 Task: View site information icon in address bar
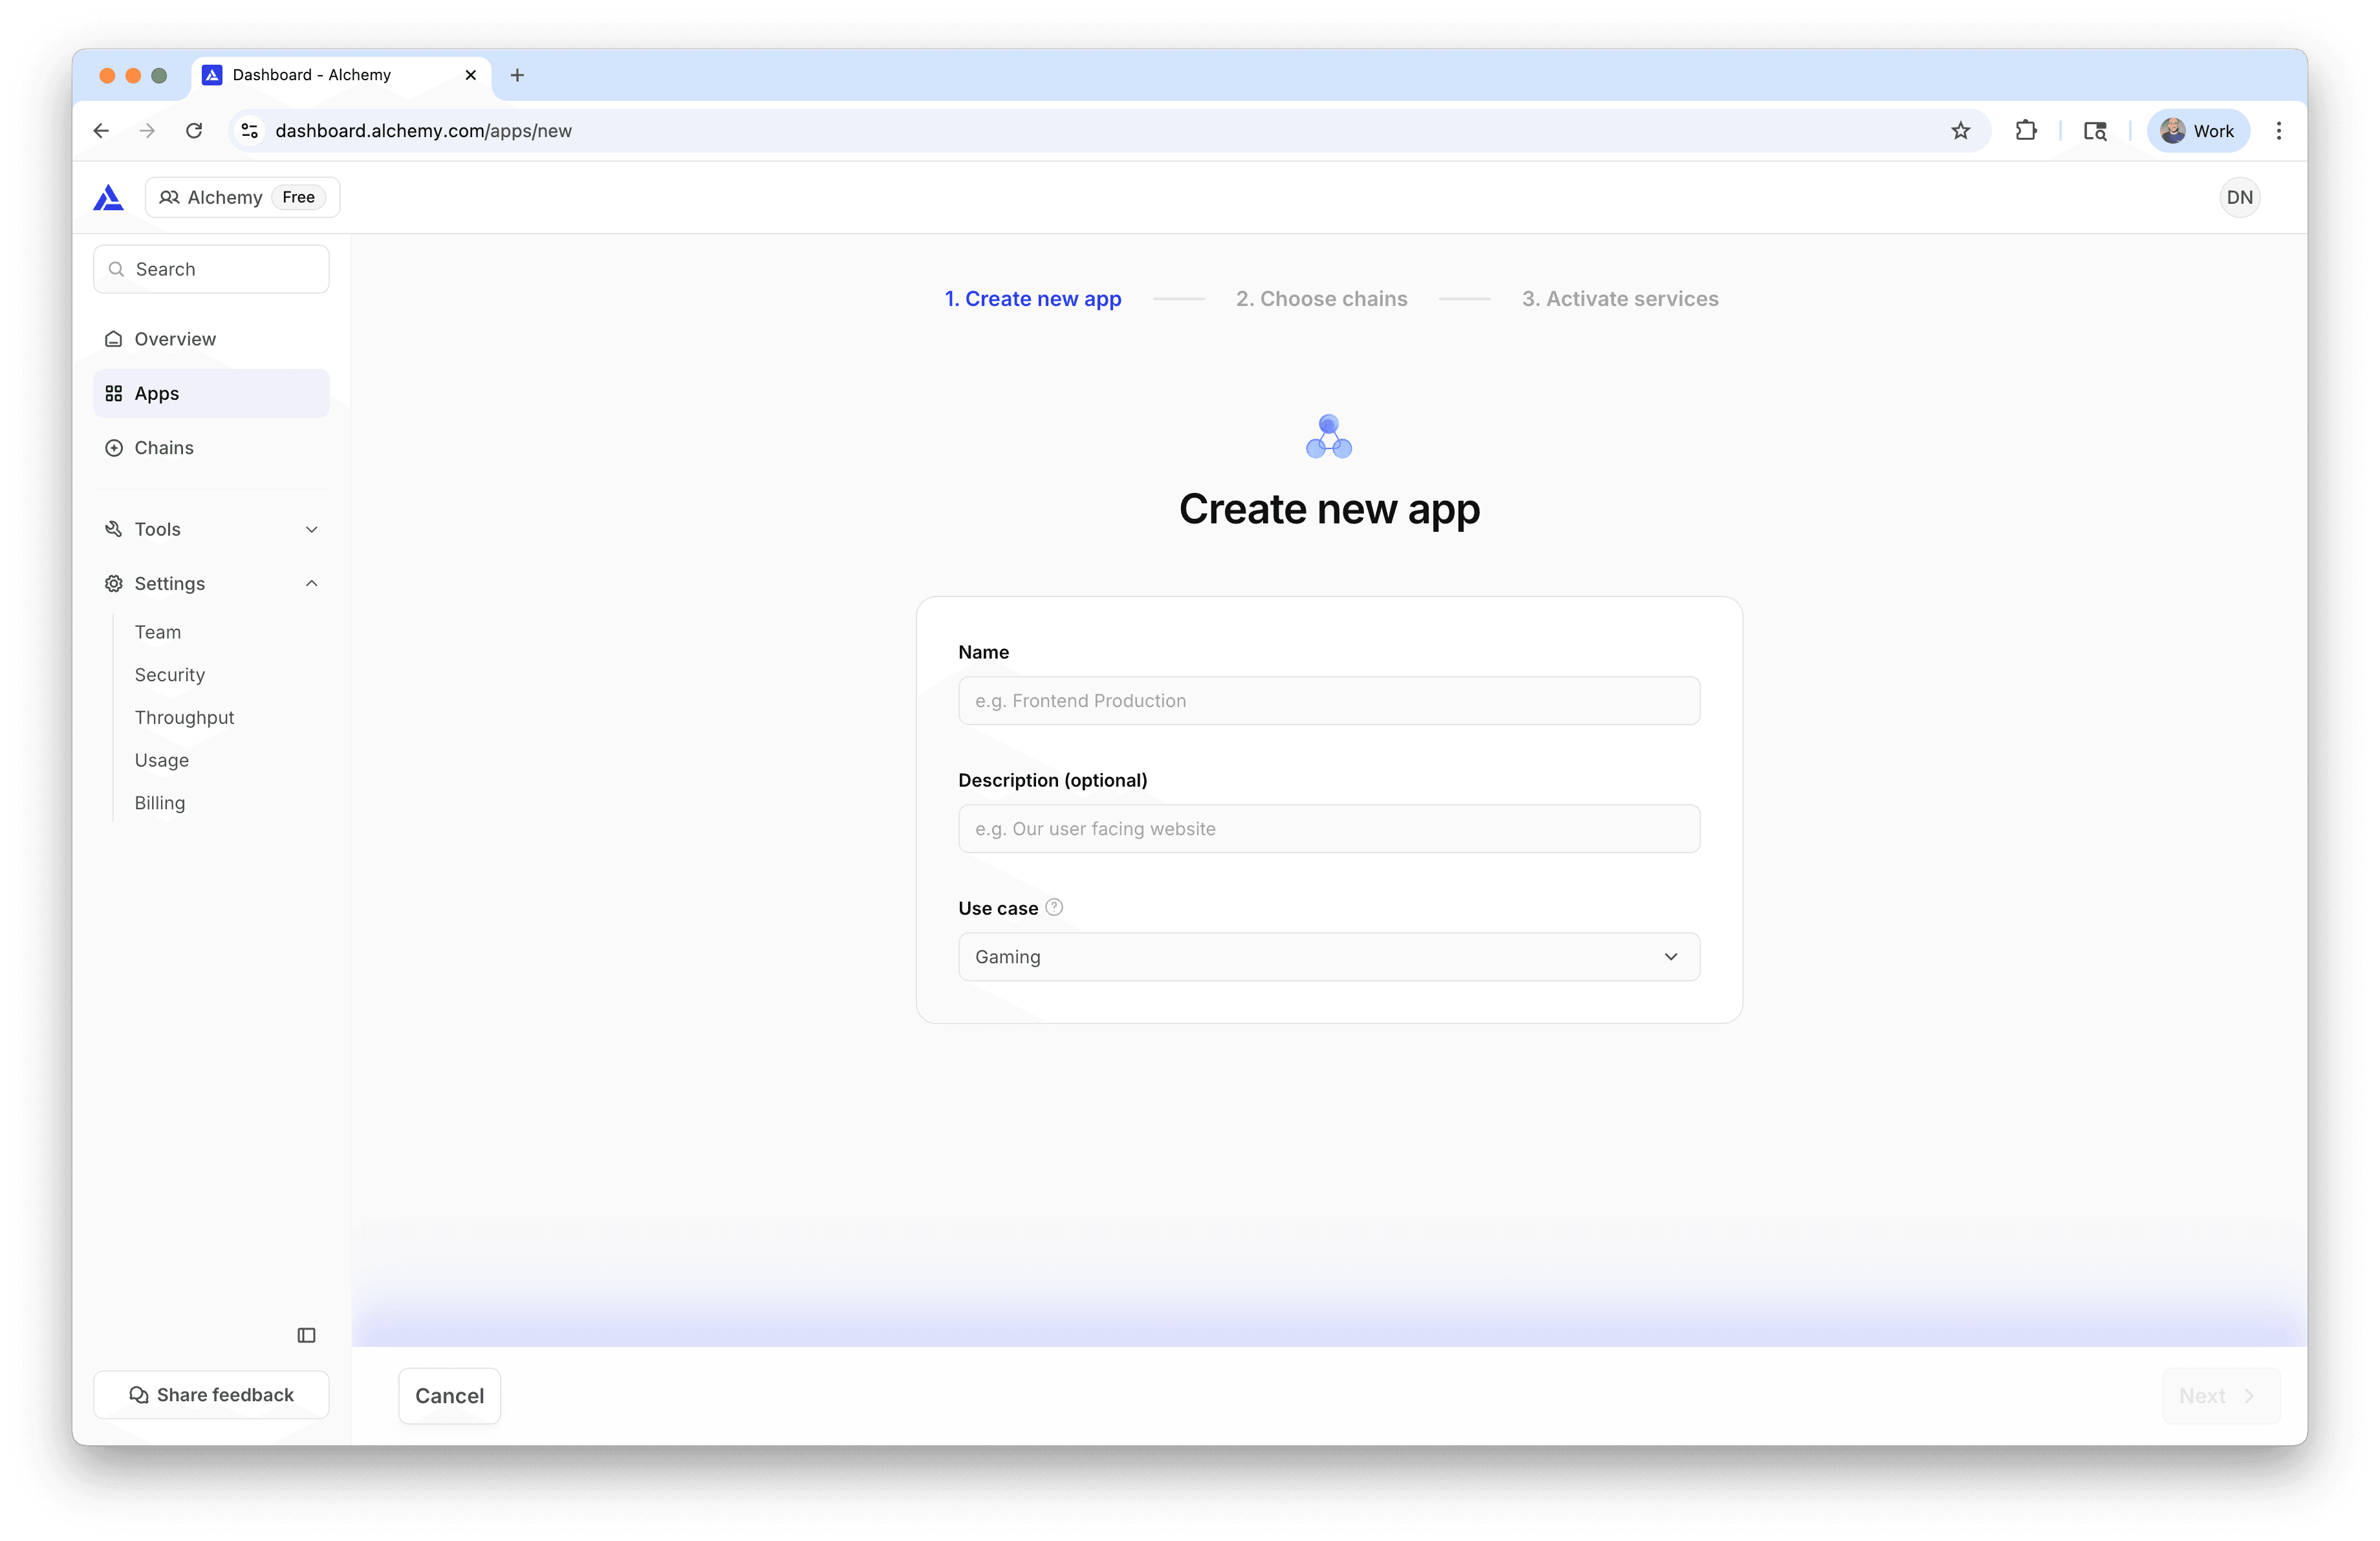[250, 131]
